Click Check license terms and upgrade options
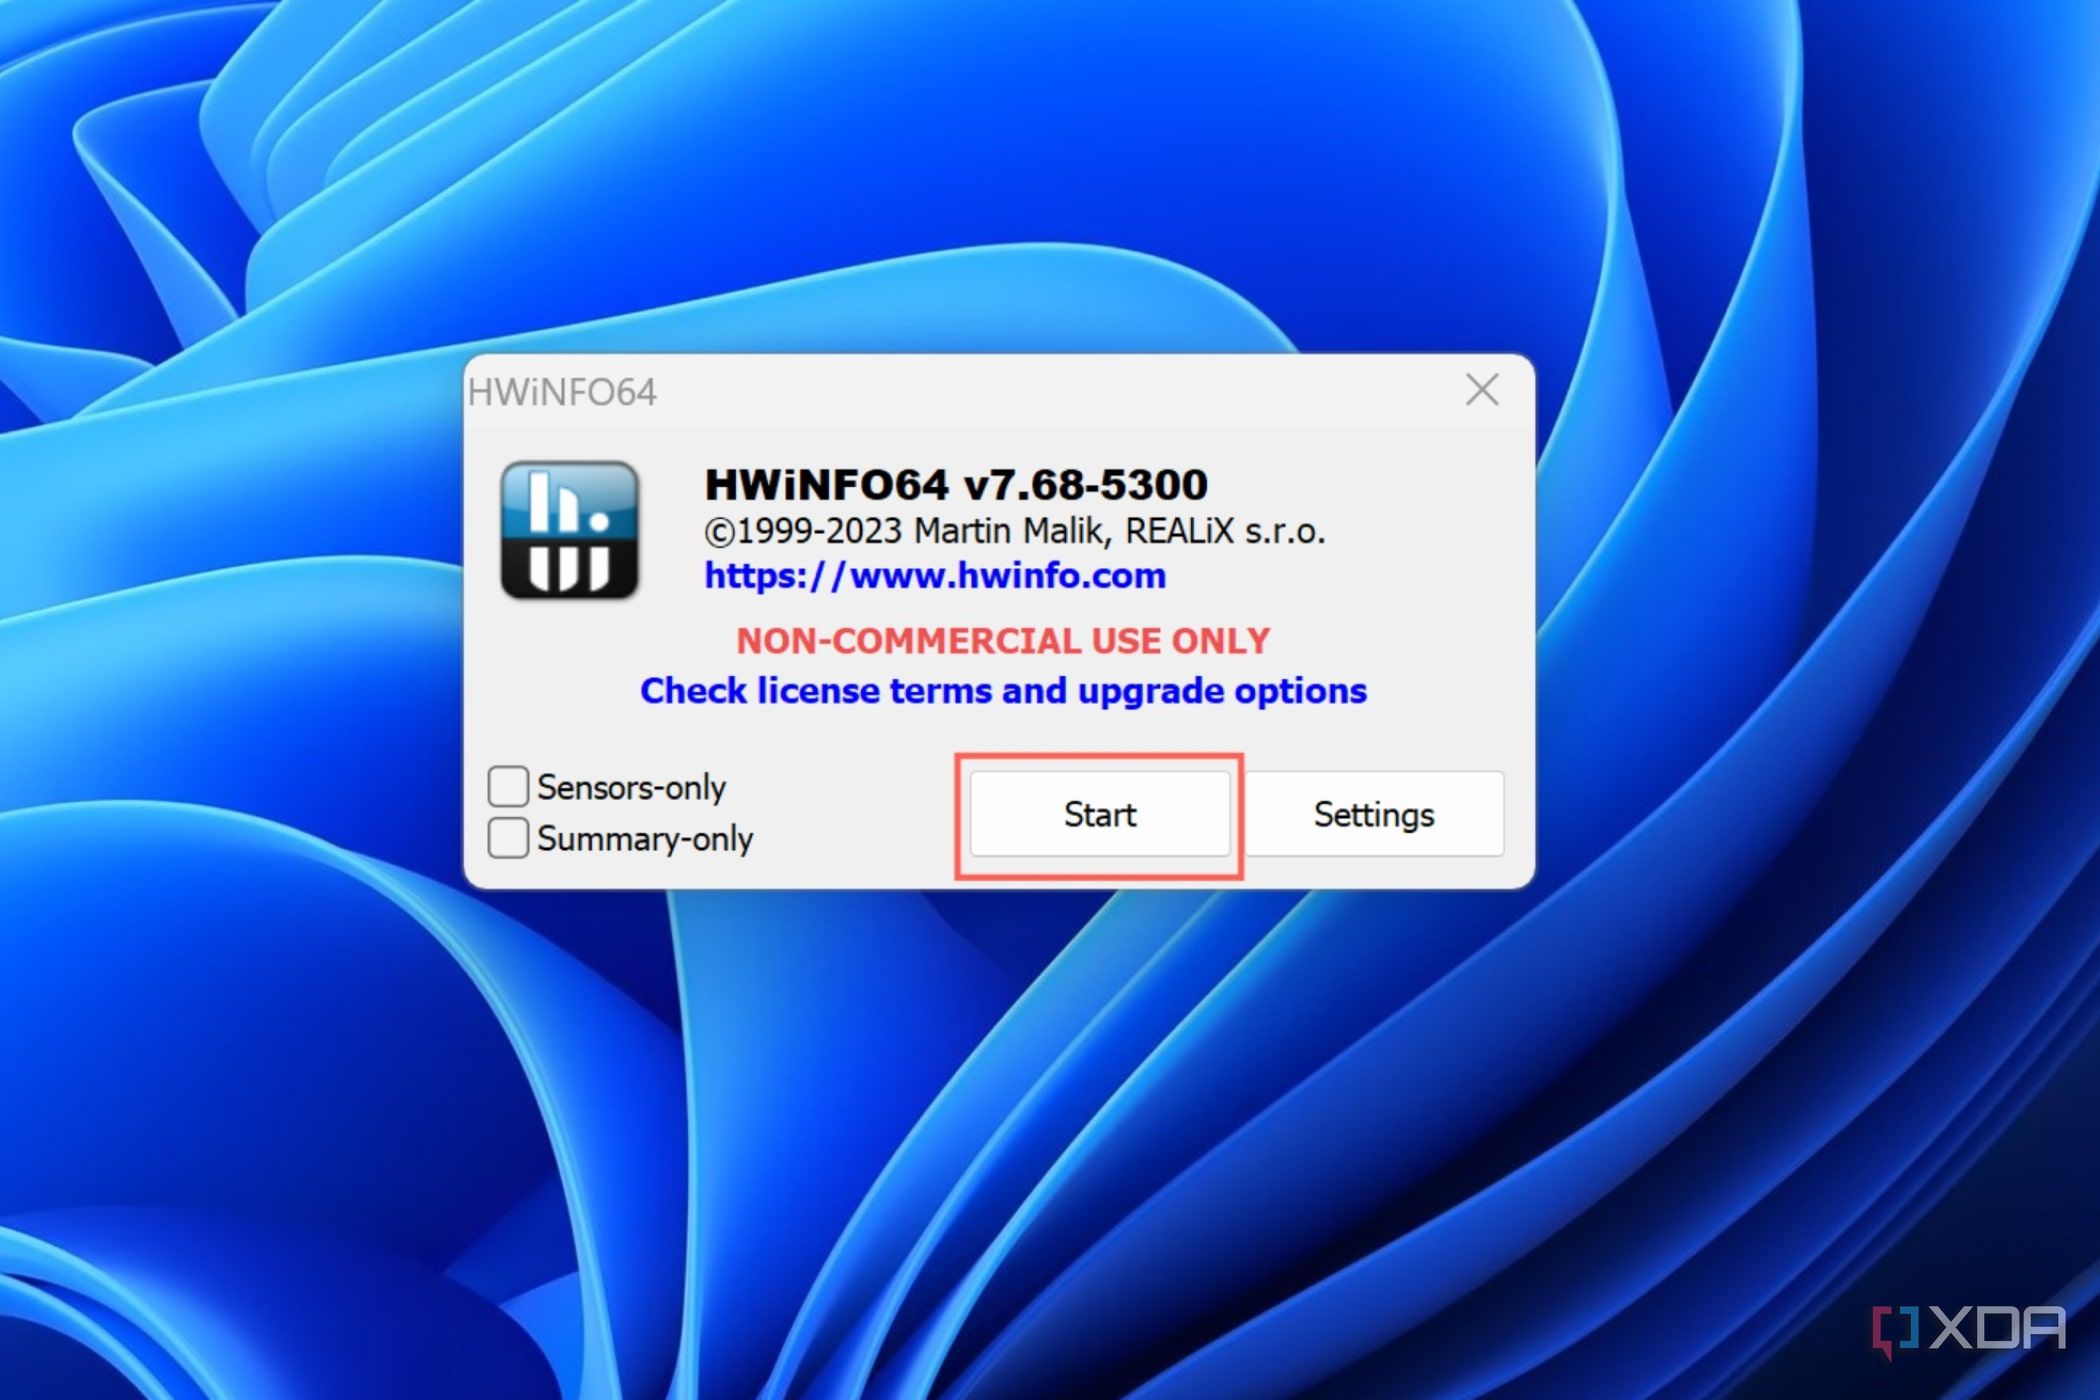The width and height of the screenshot is (2100, 1400). (x=1003, y=690)
